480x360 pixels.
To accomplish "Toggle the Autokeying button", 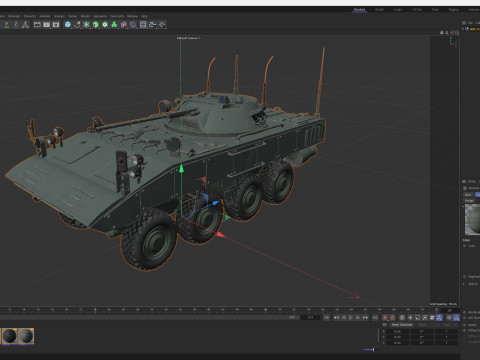I will click(392, 318).
